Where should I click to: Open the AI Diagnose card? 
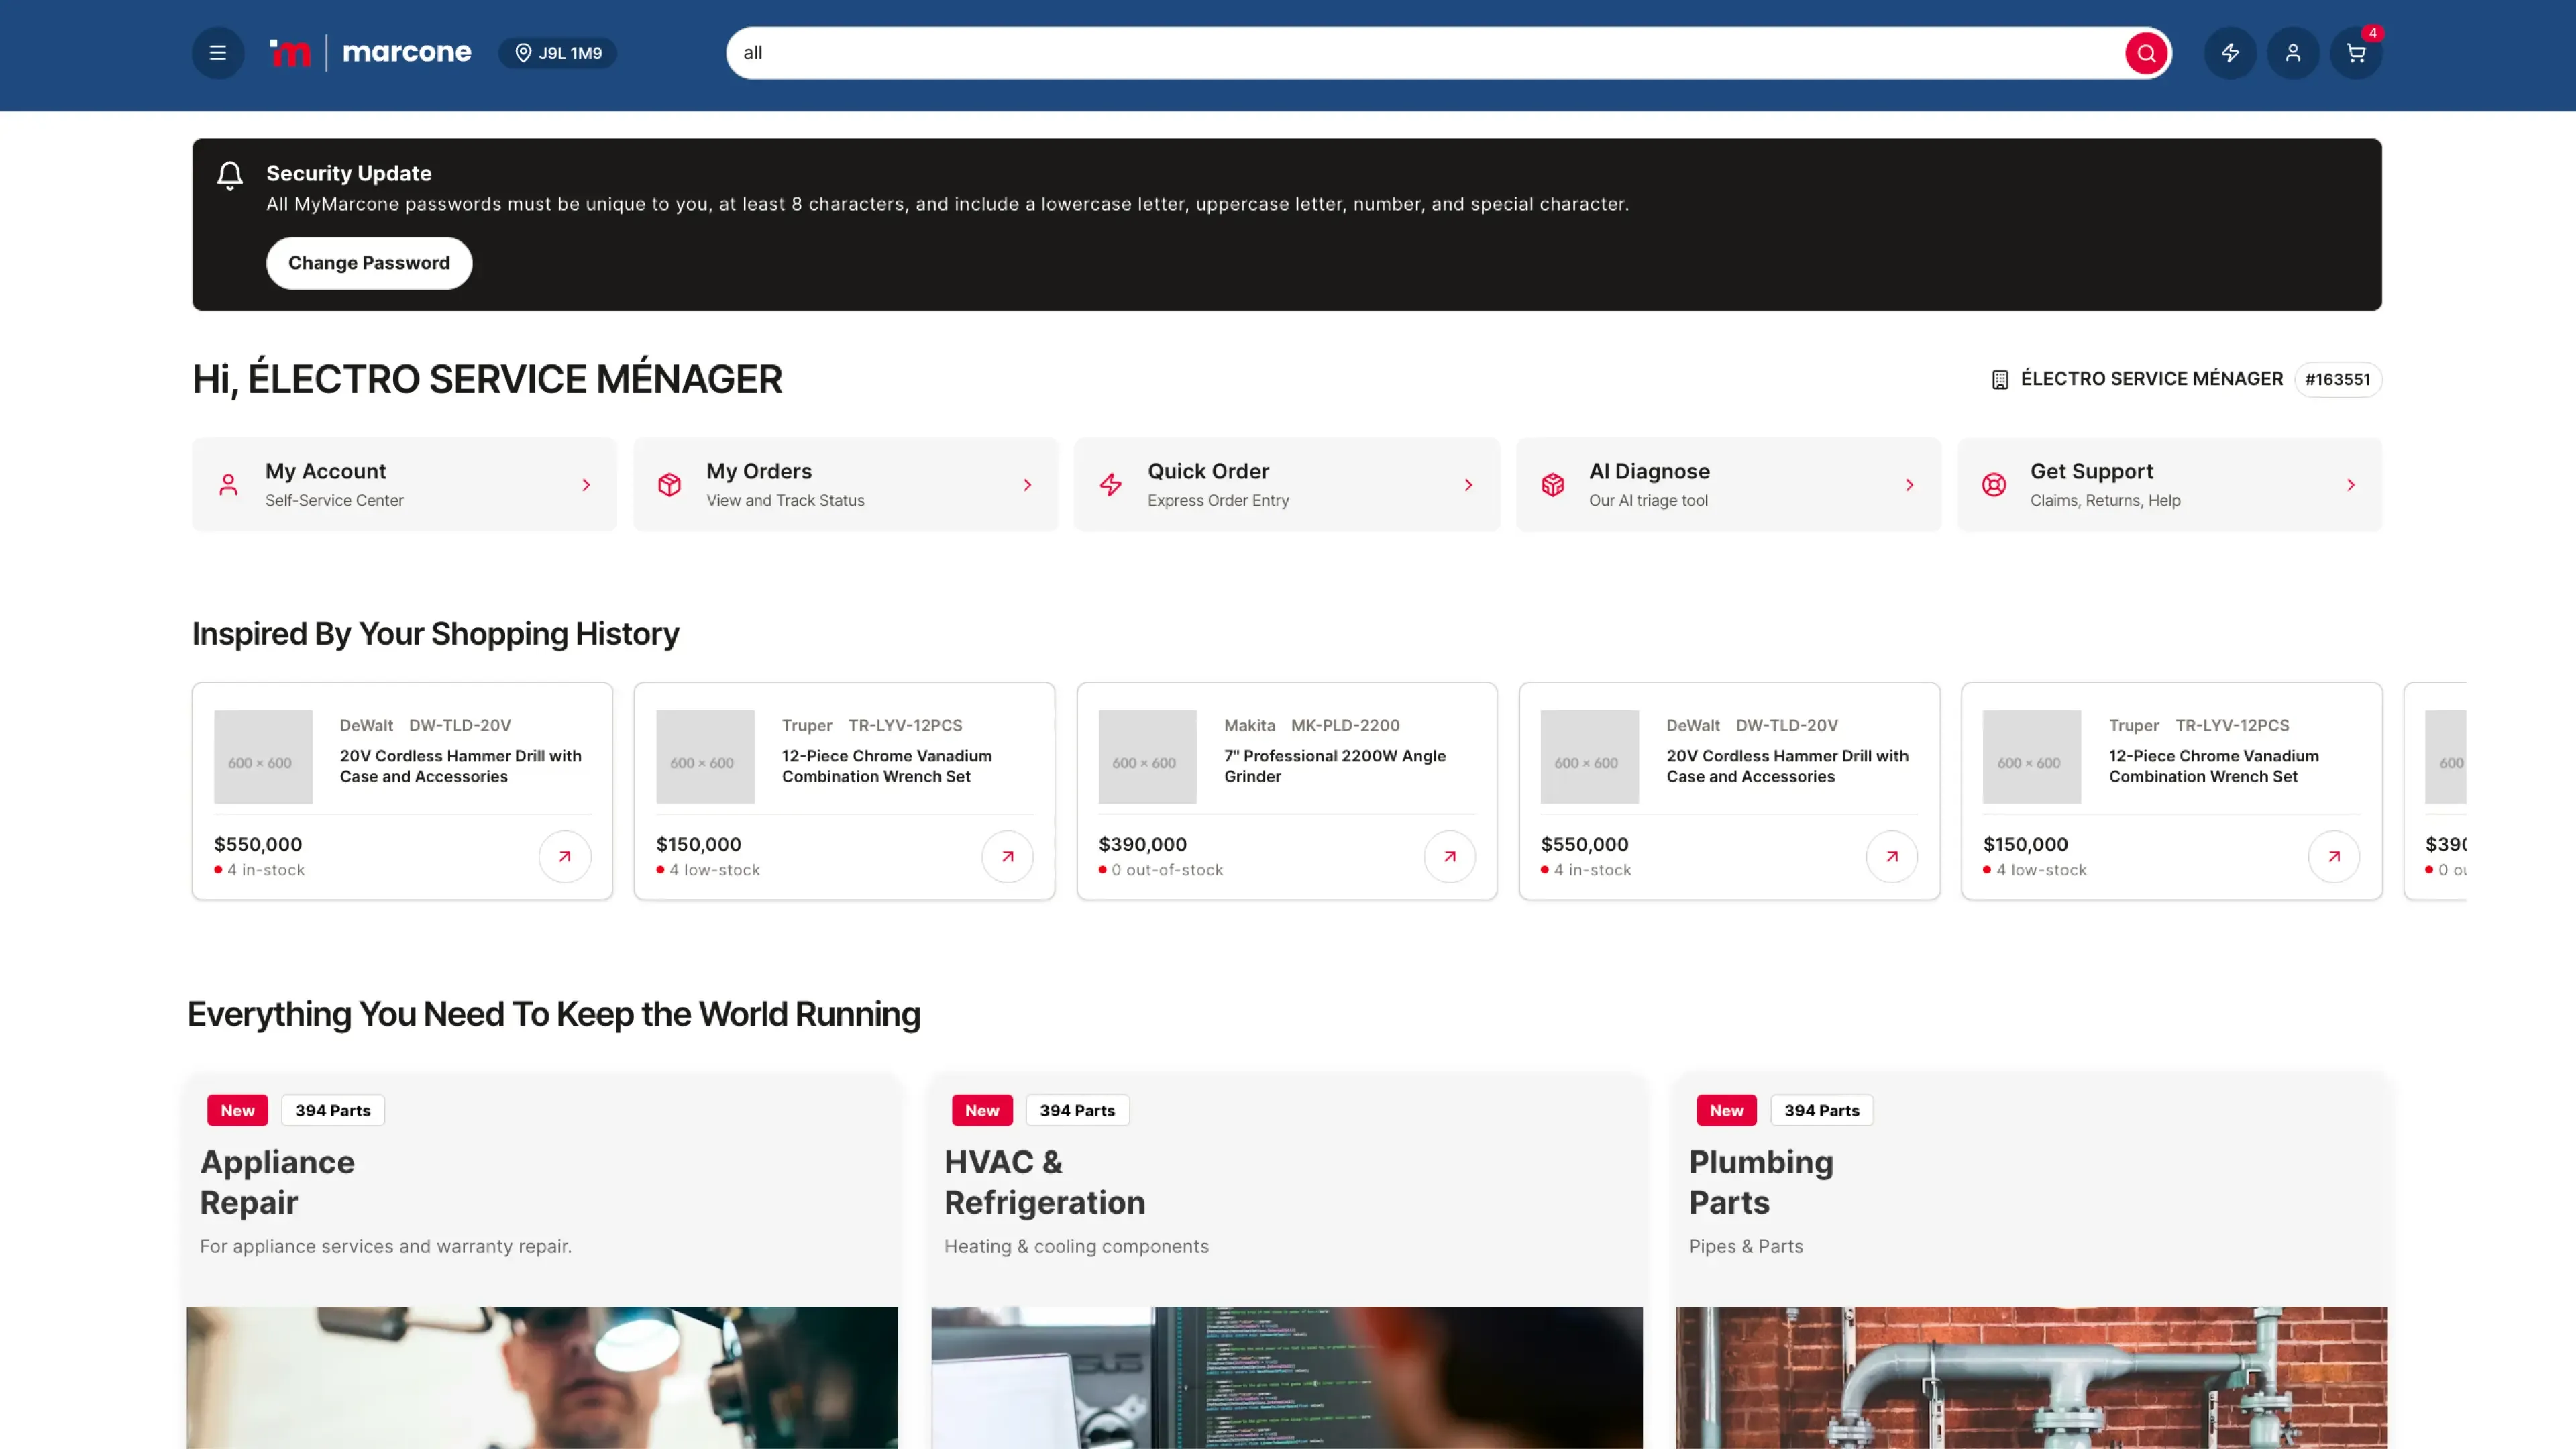(1728, 485)
